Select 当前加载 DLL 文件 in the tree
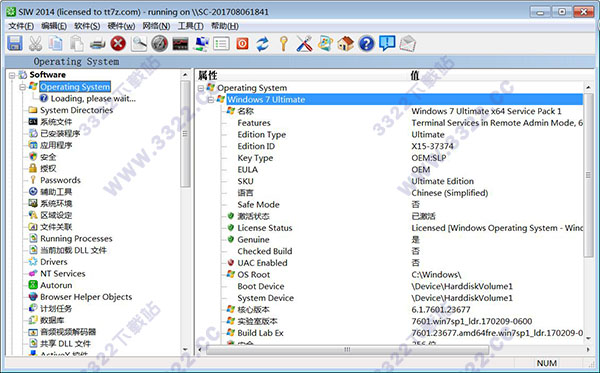Viewport: 600px width, 373px height. (73, 250)
